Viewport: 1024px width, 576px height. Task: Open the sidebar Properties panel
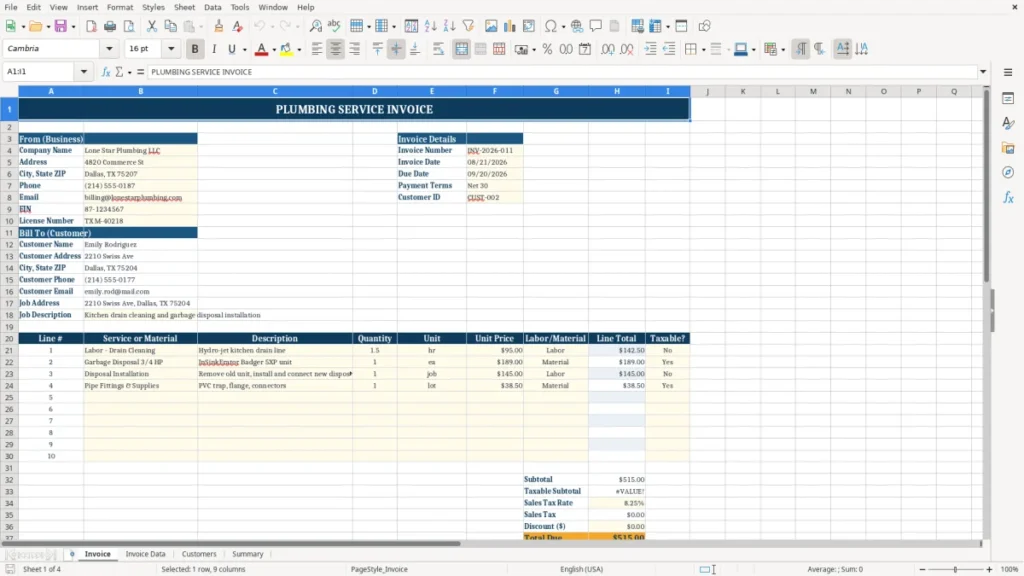tap(1008, 98)
